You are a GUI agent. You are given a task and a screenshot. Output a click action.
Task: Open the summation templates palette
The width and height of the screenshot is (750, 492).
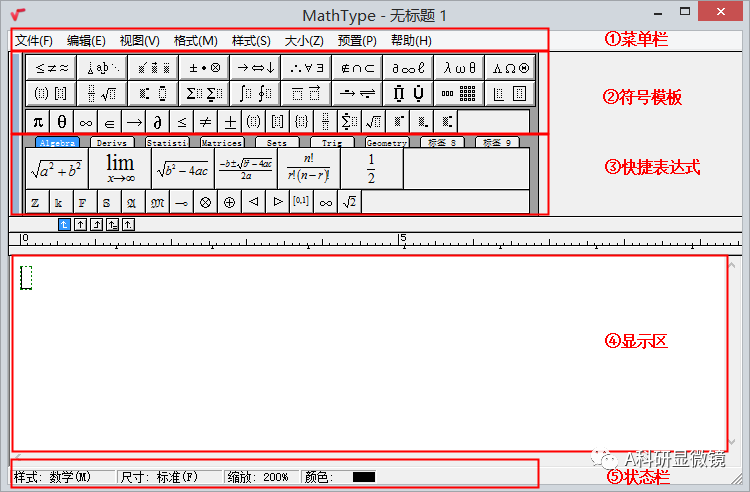point(203,94)
